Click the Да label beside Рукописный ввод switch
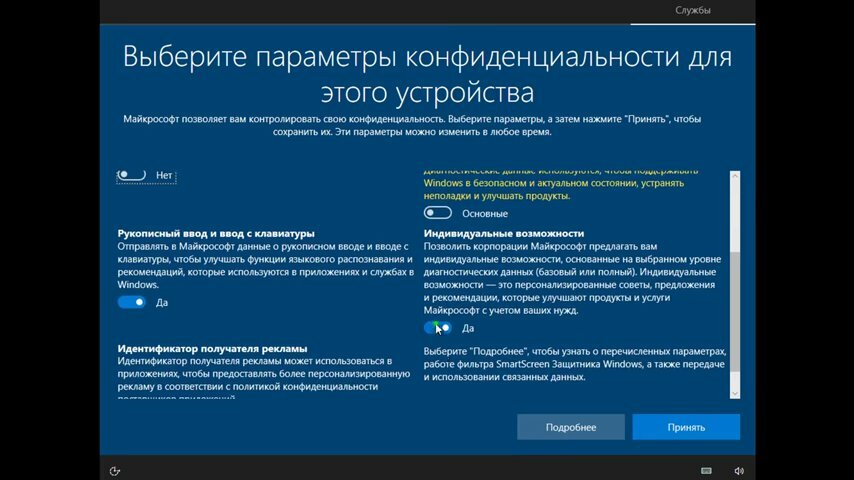This screenshot has width=854, height=480. point(162,302)
